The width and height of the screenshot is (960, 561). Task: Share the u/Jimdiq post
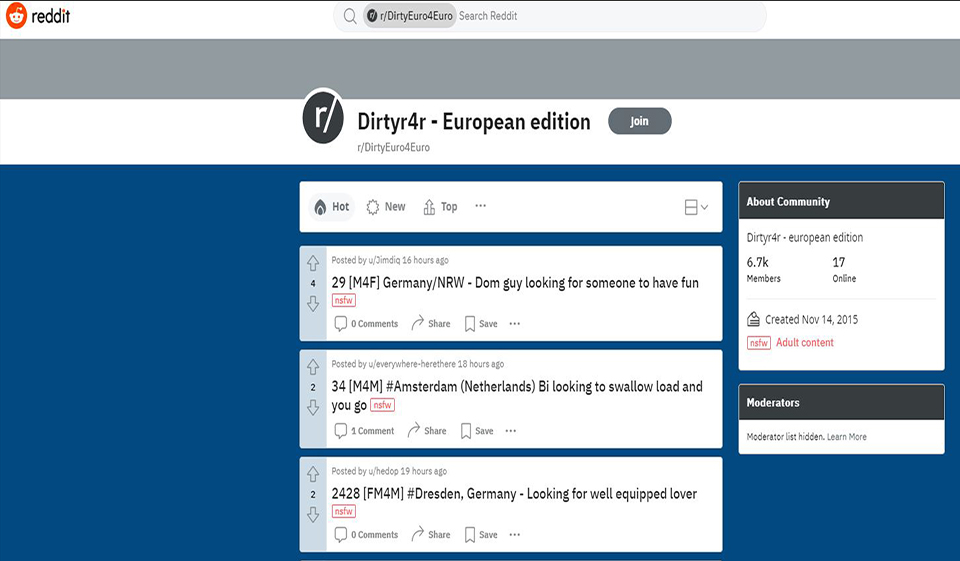[430, 324]
